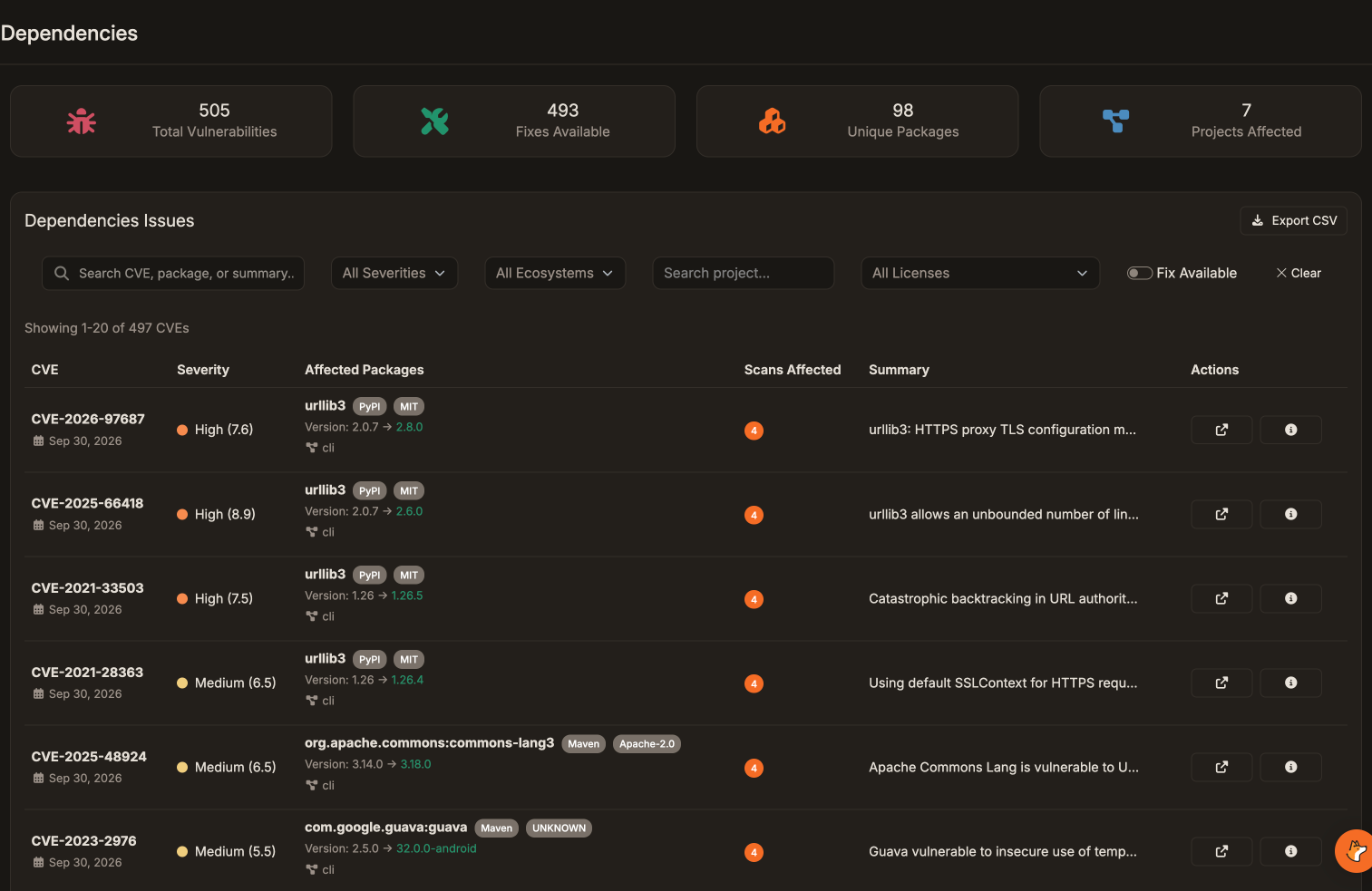The width and height of the screenshot is (1372, 891).
Task: Click com.google.guava:guava package name
Action: click(386, 827)
